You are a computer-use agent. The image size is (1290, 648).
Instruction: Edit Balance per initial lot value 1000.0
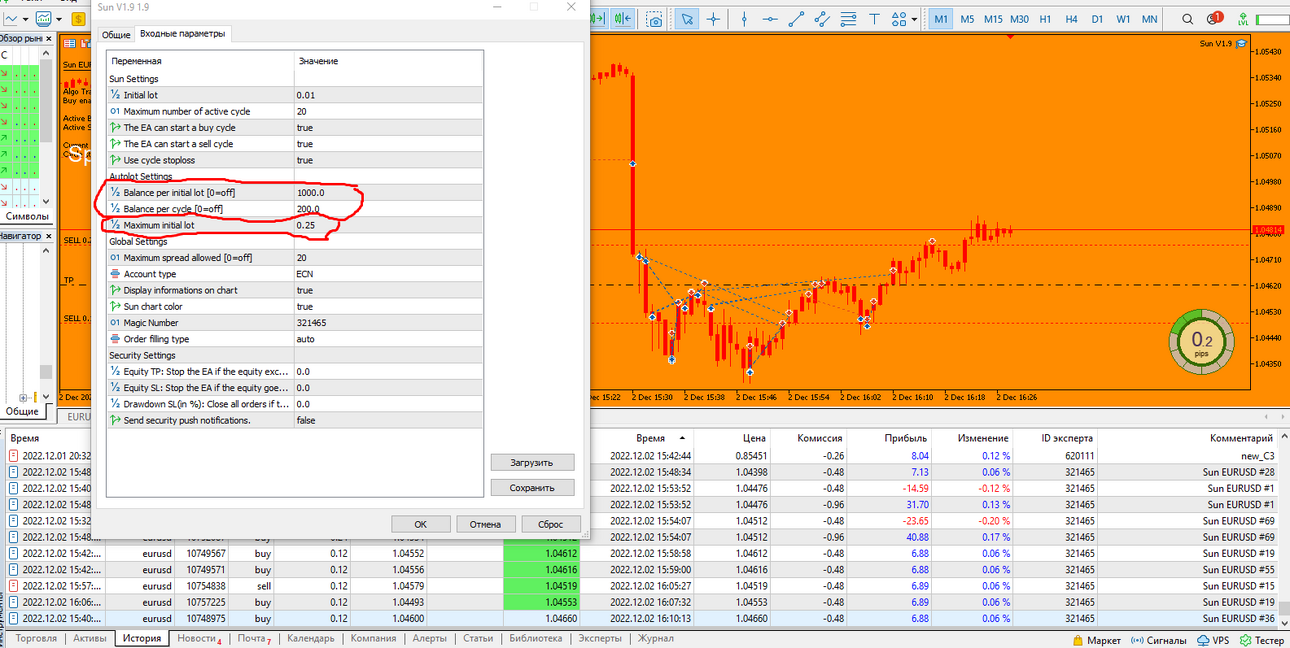click(x=388, y=192)
